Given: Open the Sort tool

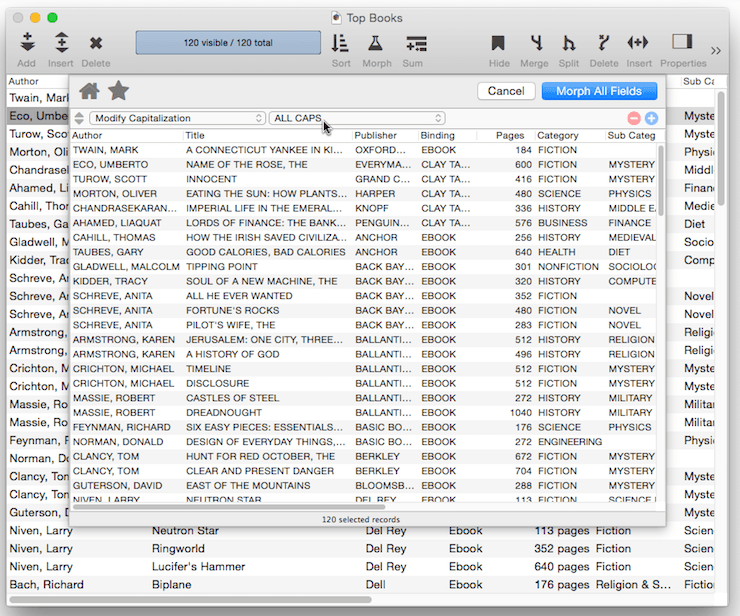Looking at the screenshot, I should click(340, 43).
